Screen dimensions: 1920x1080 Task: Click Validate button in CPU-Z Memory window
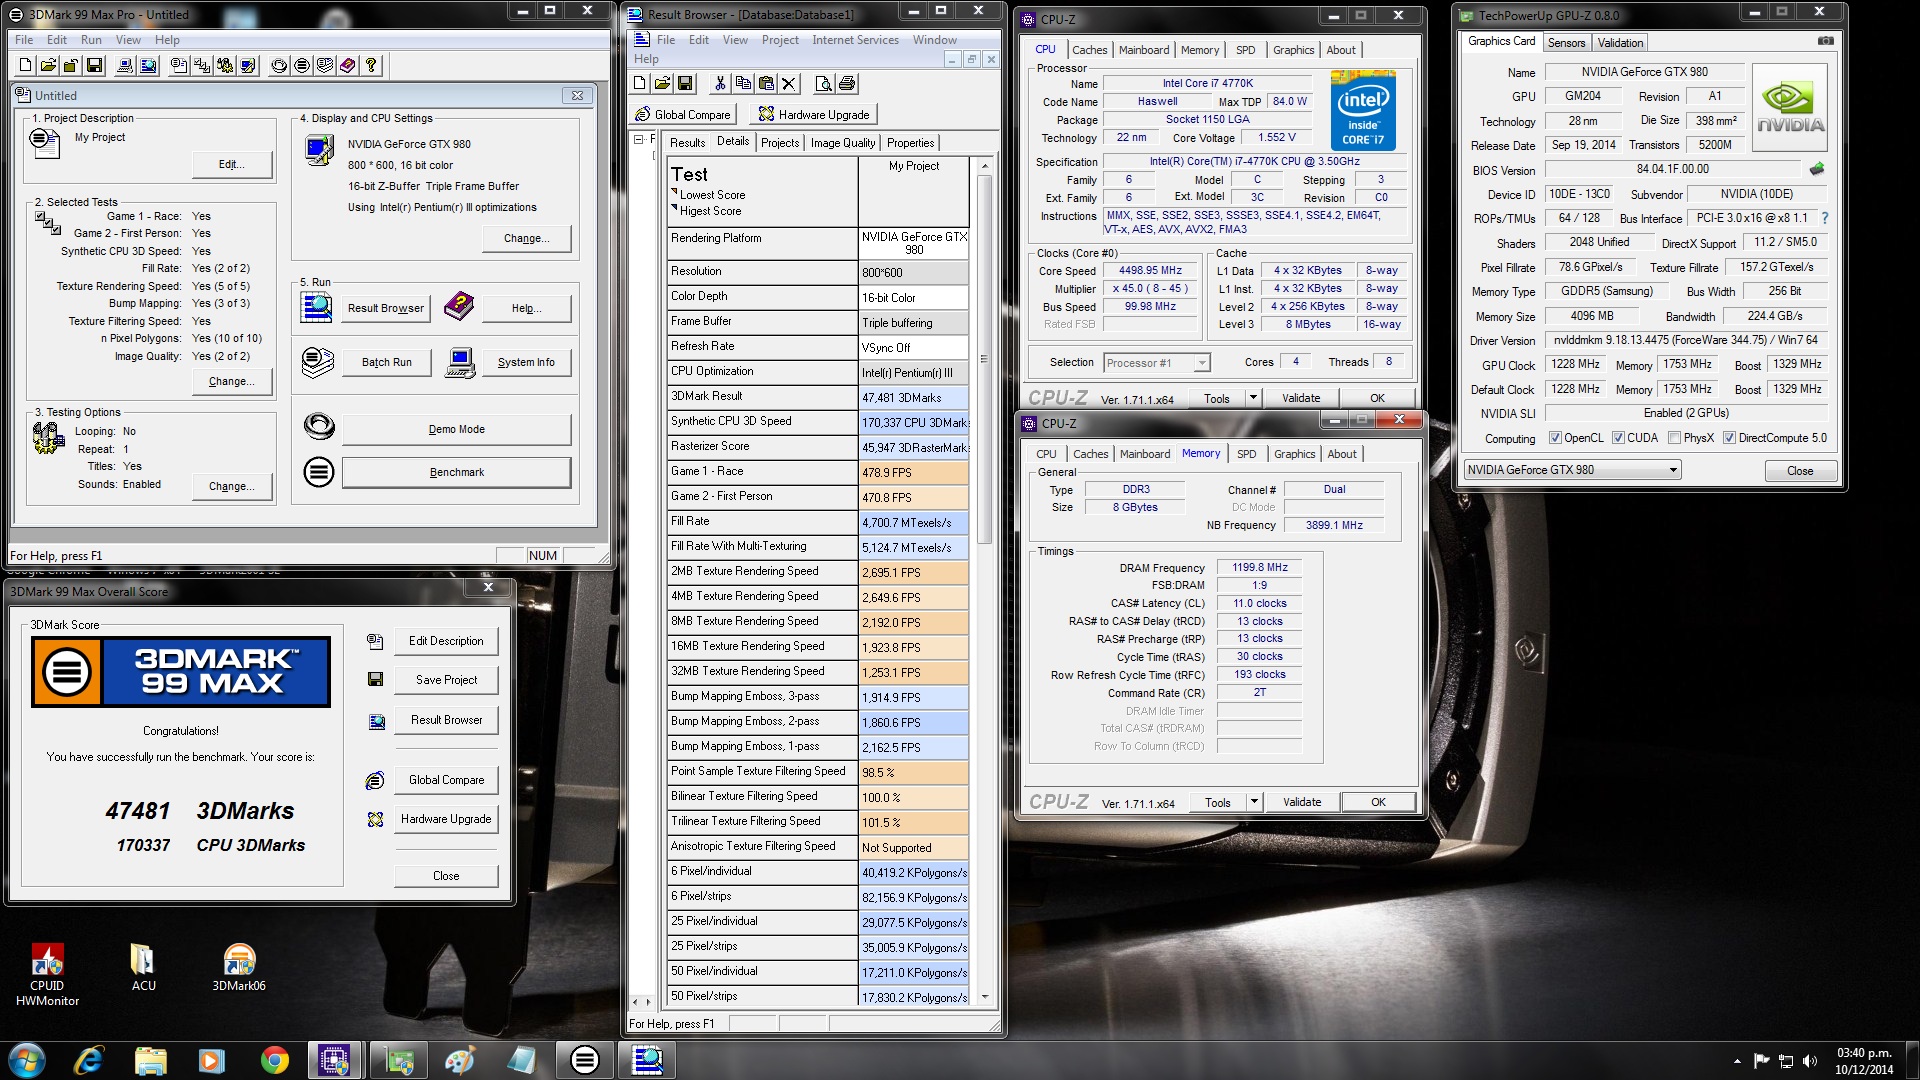pyautogui.click(x=1302, y=802)
